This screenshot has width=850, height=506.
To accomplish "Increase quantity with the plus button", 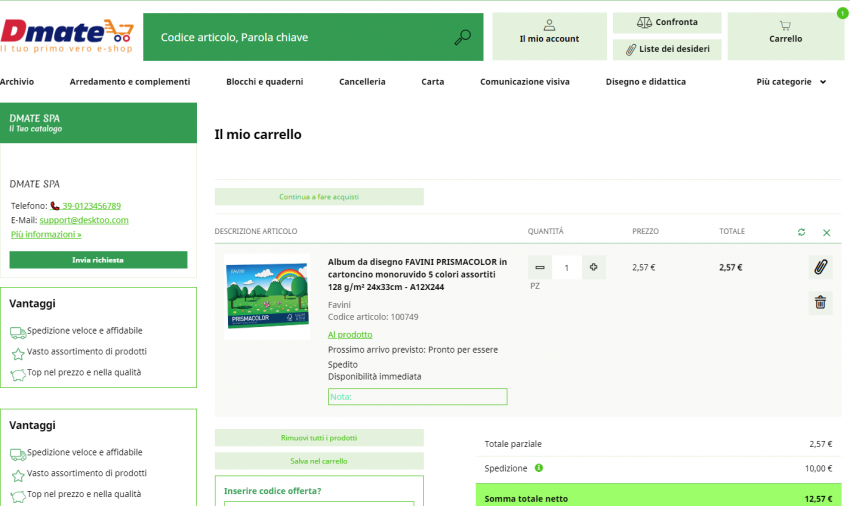I will pyautogui.click(x=594, y=267).
